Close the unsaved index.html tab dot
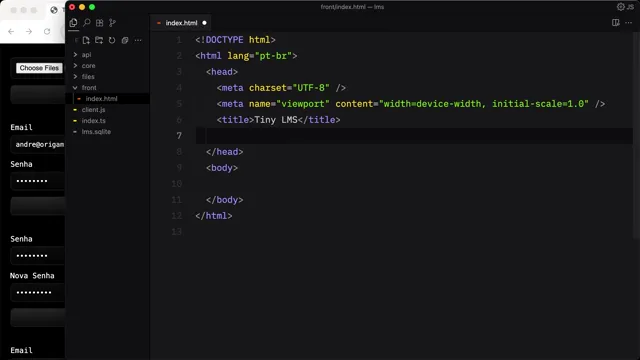The width and height of the screenshot is (640, 360). pyautogui.click(x=204, y=23)
